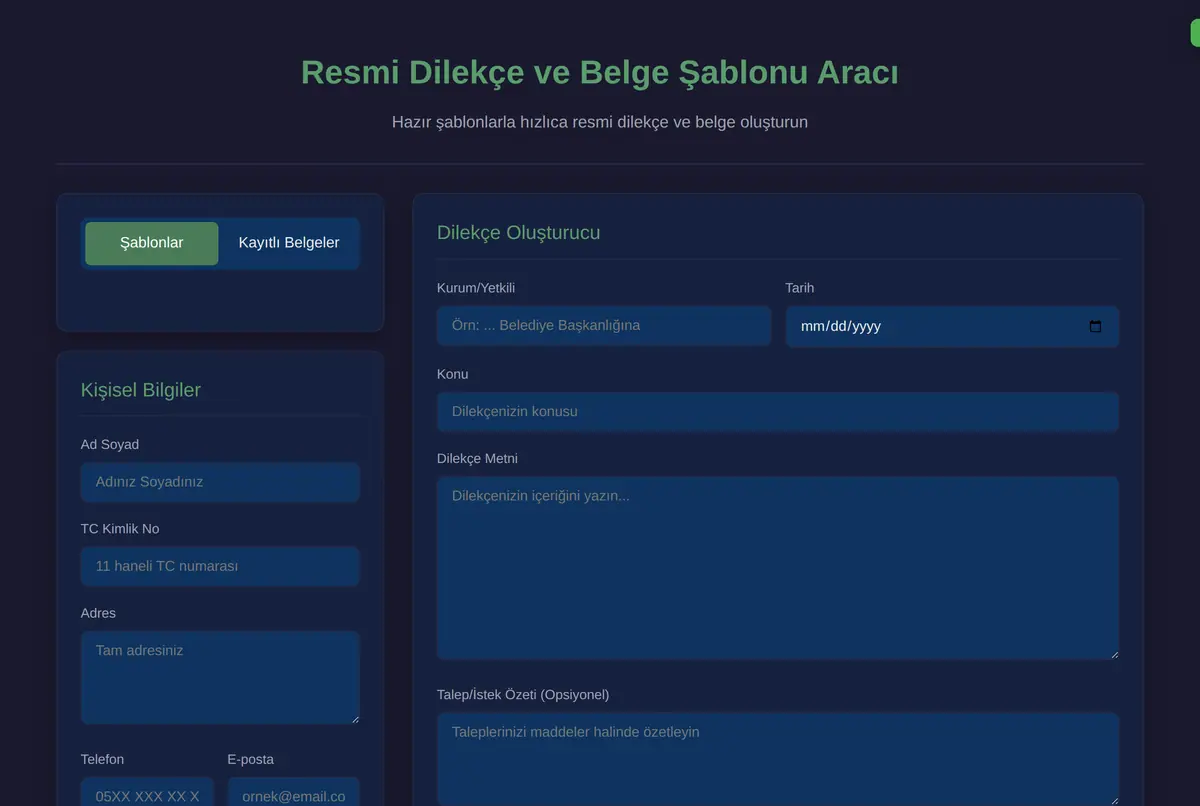Click the page title Resmi Dilekçe ve Belge Şablonu Aracı
This screenshot has height=806, width=1200.
coord(600,73)
